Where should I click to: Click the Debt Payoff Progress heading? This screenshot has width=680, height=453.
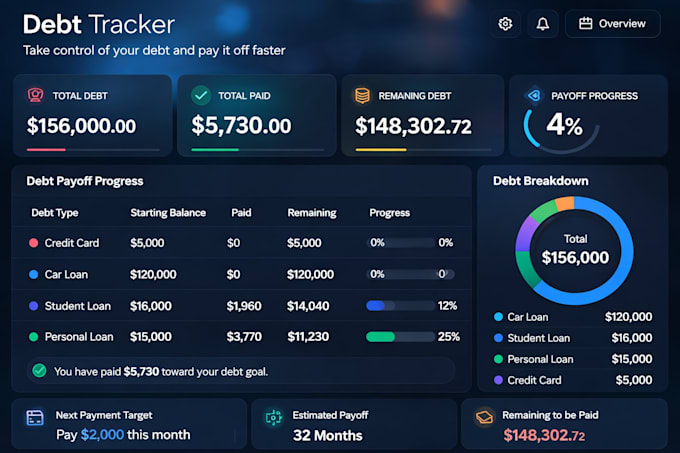coord(85,181)
